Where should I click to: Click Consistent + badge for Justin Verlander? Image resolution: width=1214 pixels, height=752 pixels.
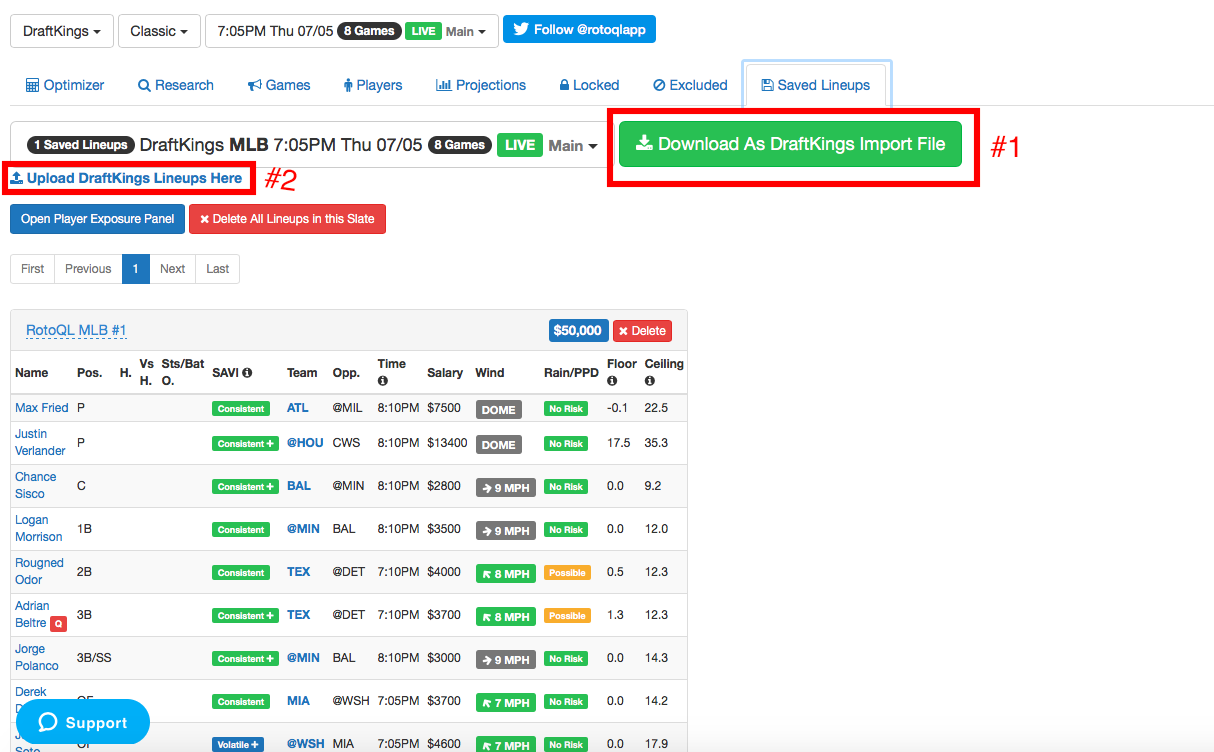tap(245, 444)
